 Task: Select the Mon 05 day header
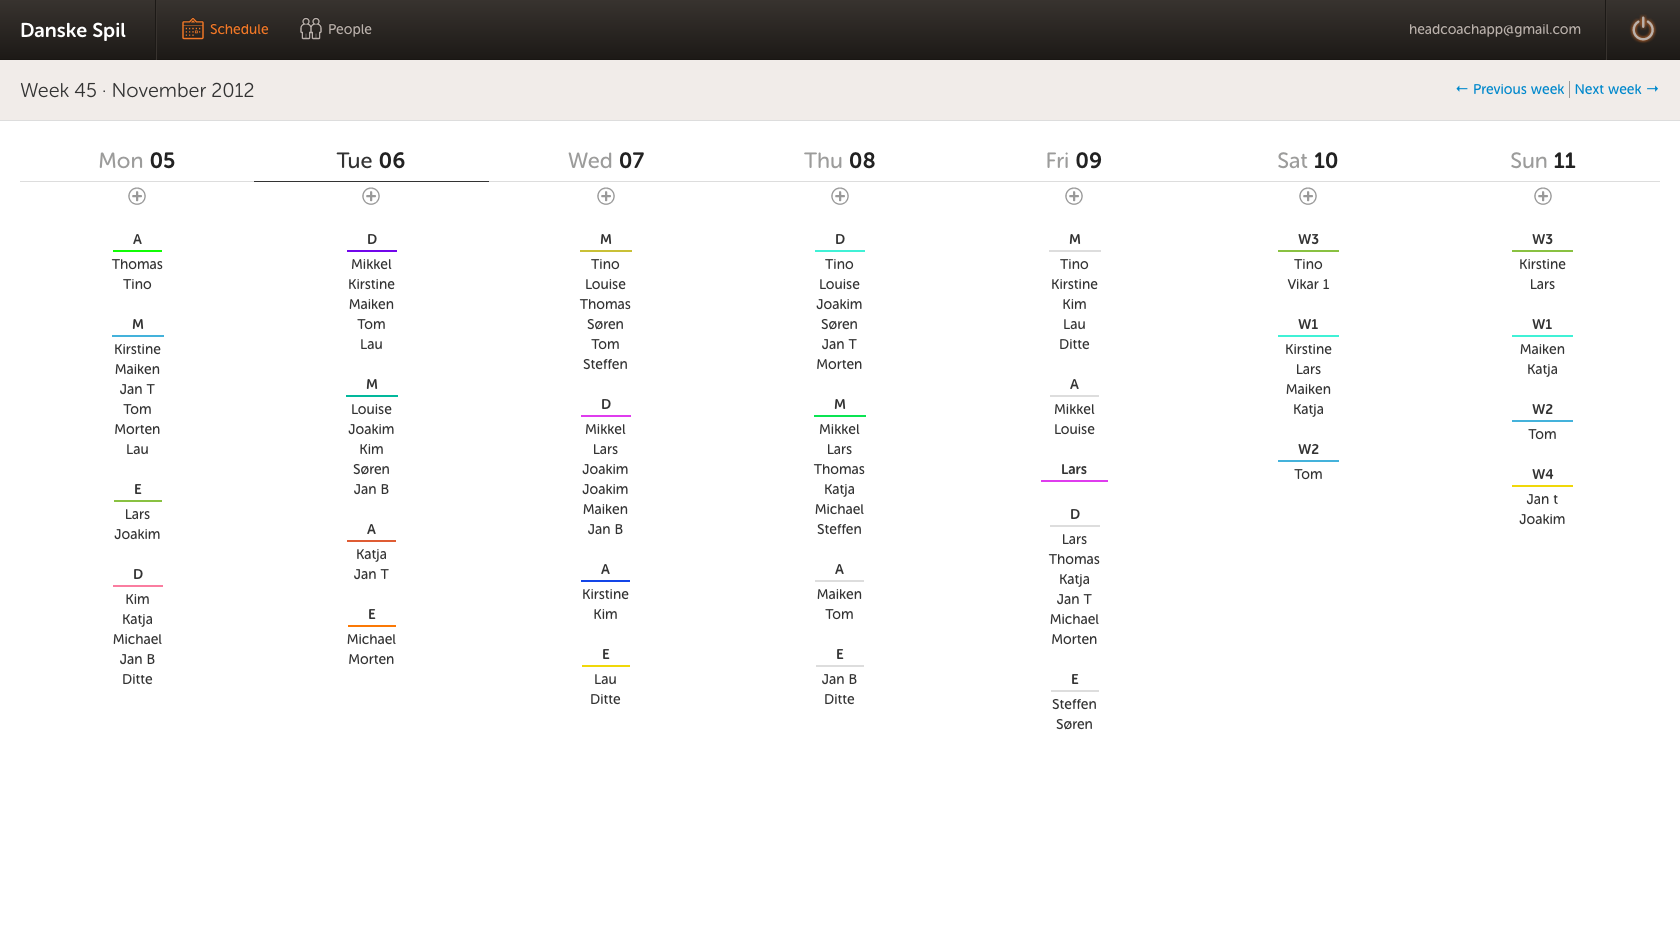point(137,160)
